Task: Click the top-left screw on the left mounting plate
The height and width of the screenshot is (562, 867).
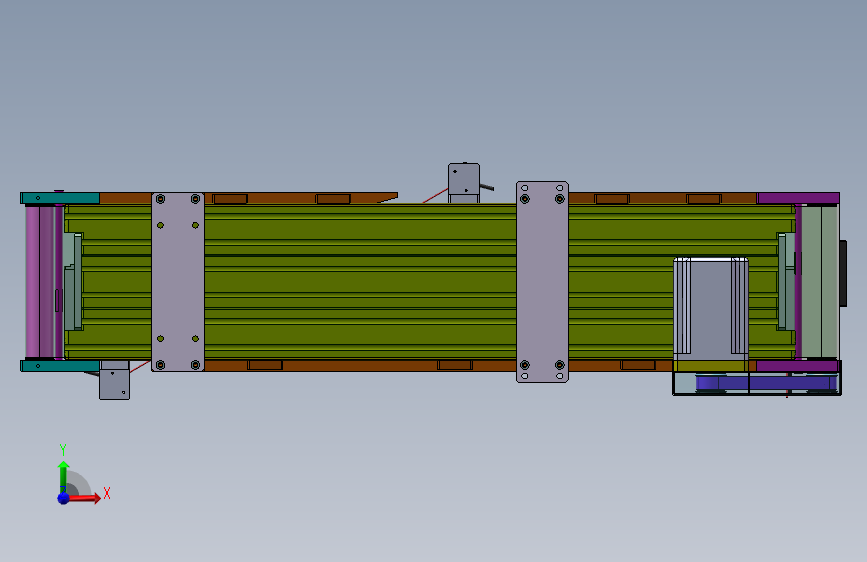Action: pos(160,199)
